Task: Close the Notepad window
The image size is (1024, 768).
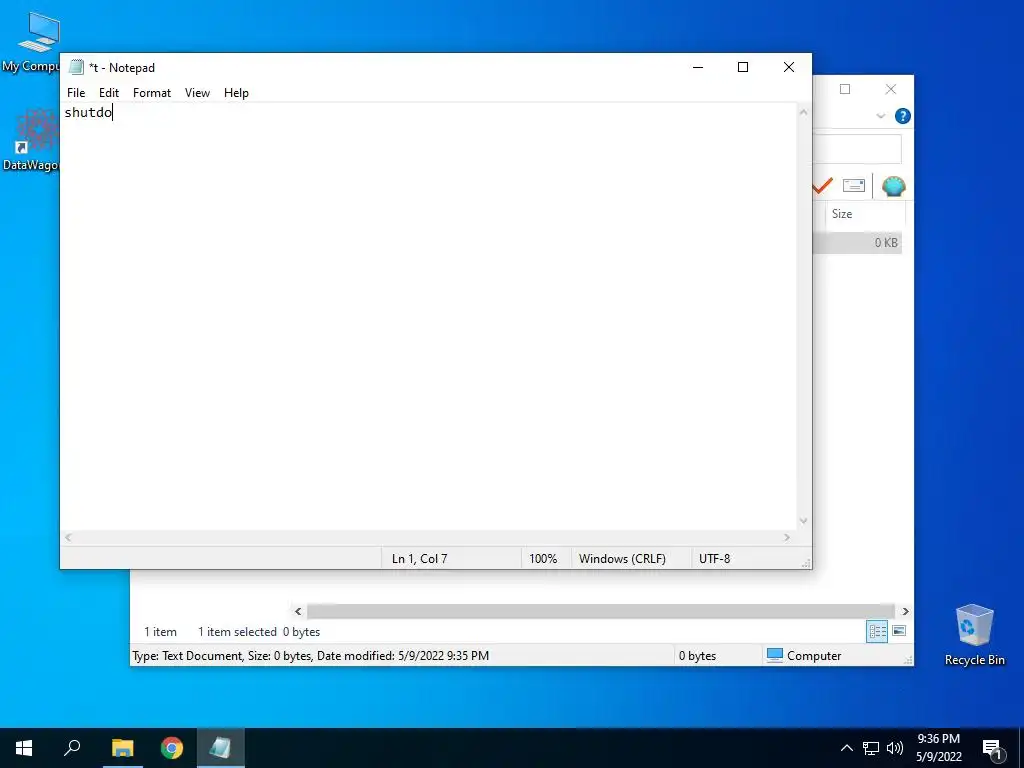Action: 789,67
